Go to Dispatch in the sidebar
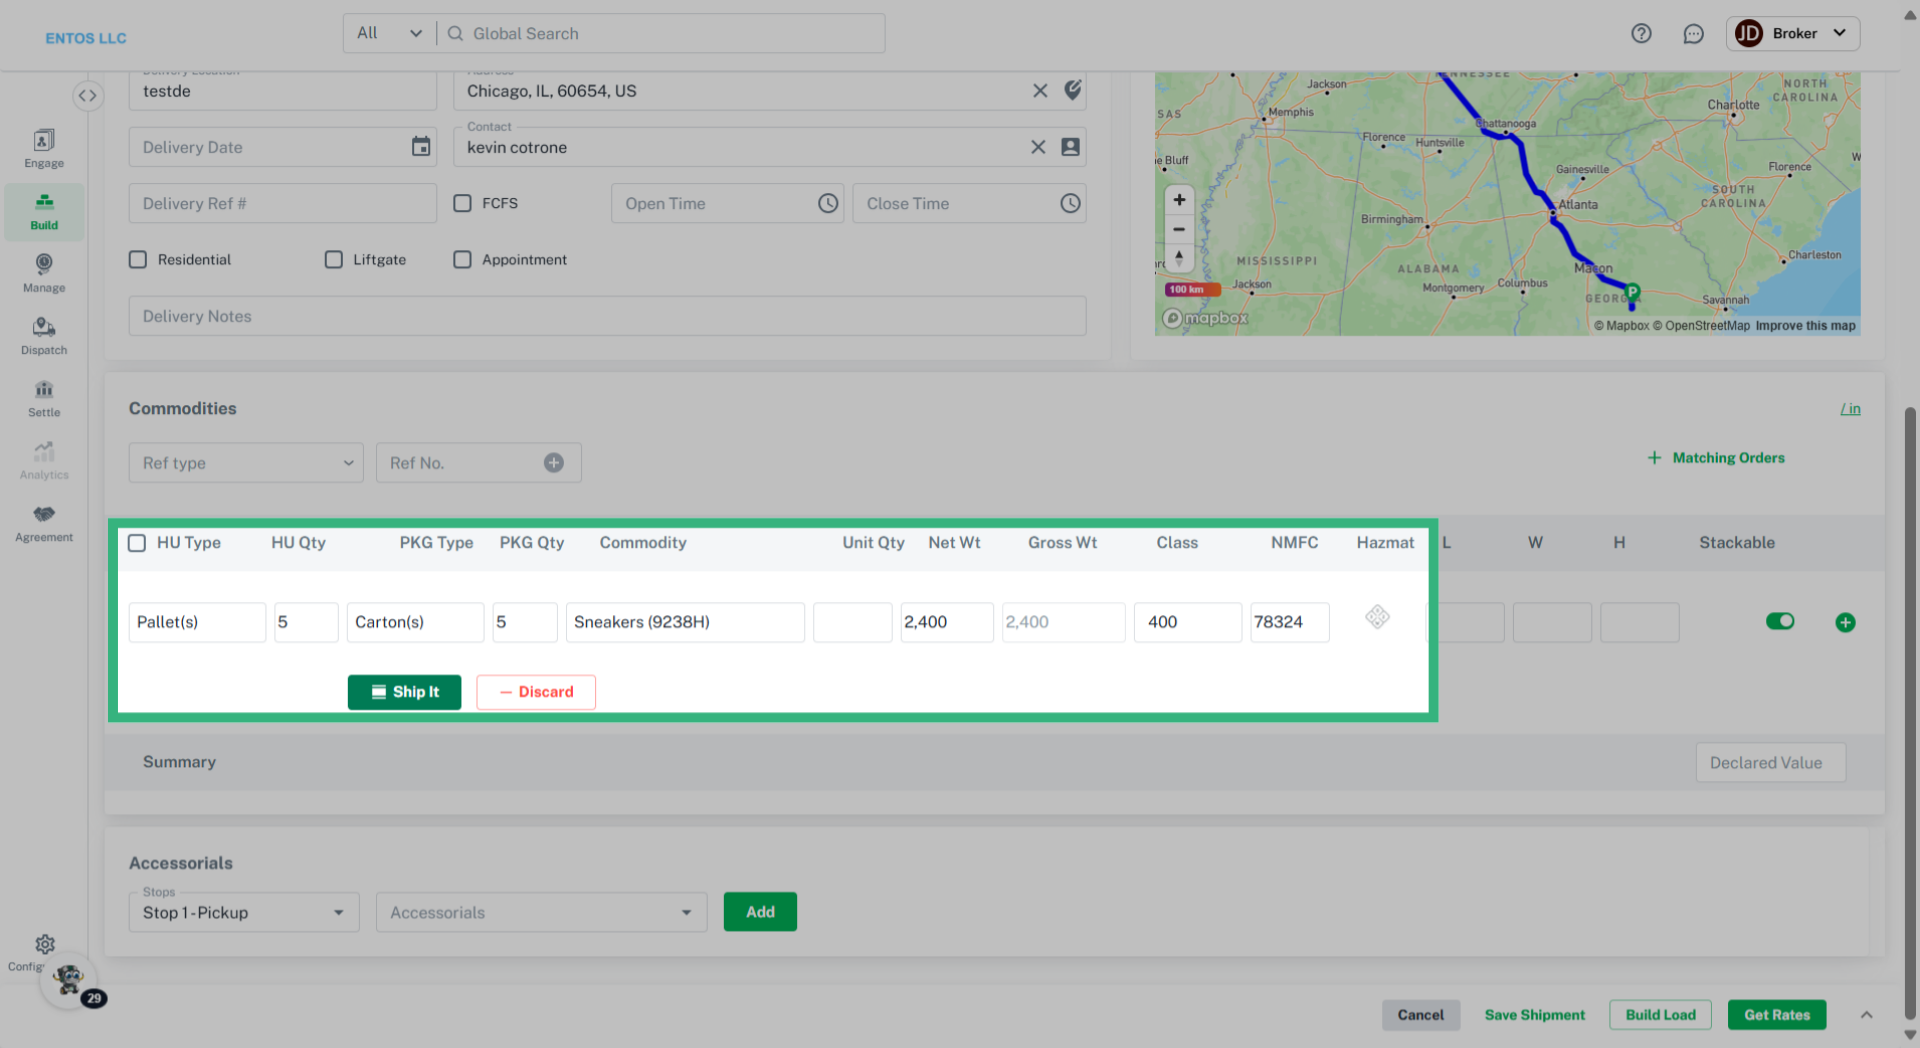This screenshot has width=1920, height=1048. [44, 336]
